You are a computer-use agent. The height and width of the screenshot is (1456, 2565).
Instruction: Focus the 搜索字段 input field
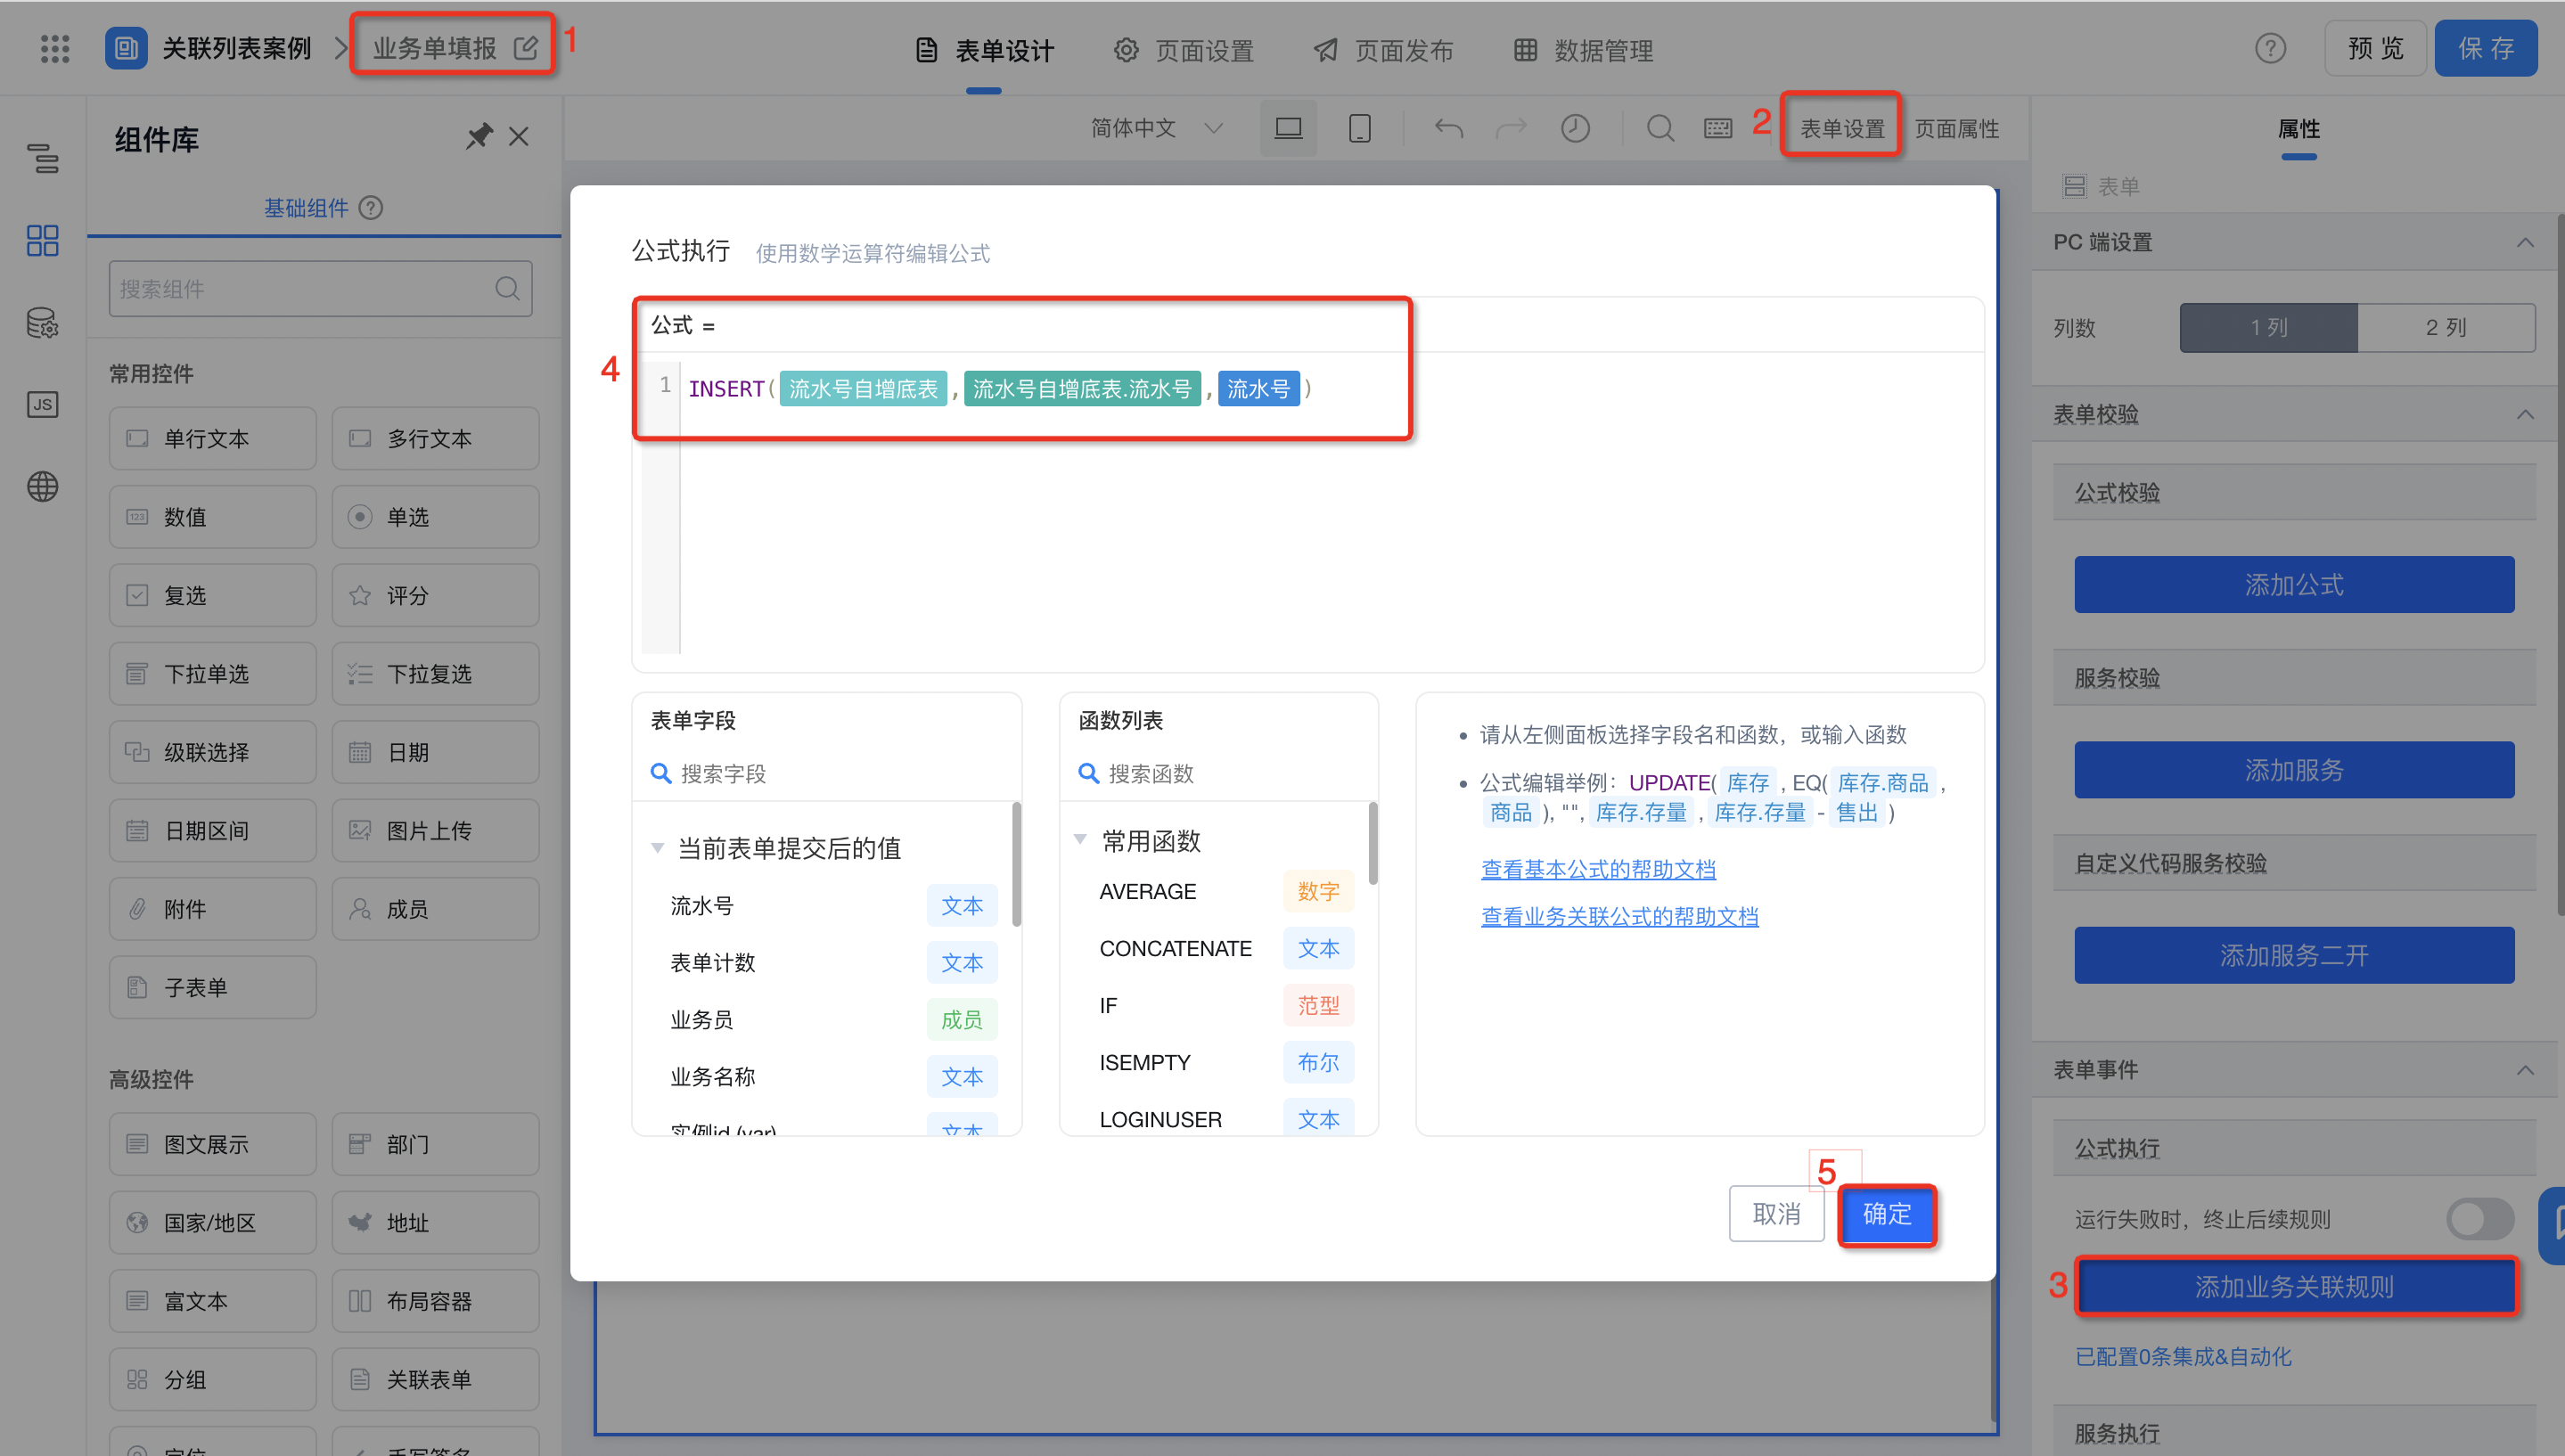click(x=827, y=773)
